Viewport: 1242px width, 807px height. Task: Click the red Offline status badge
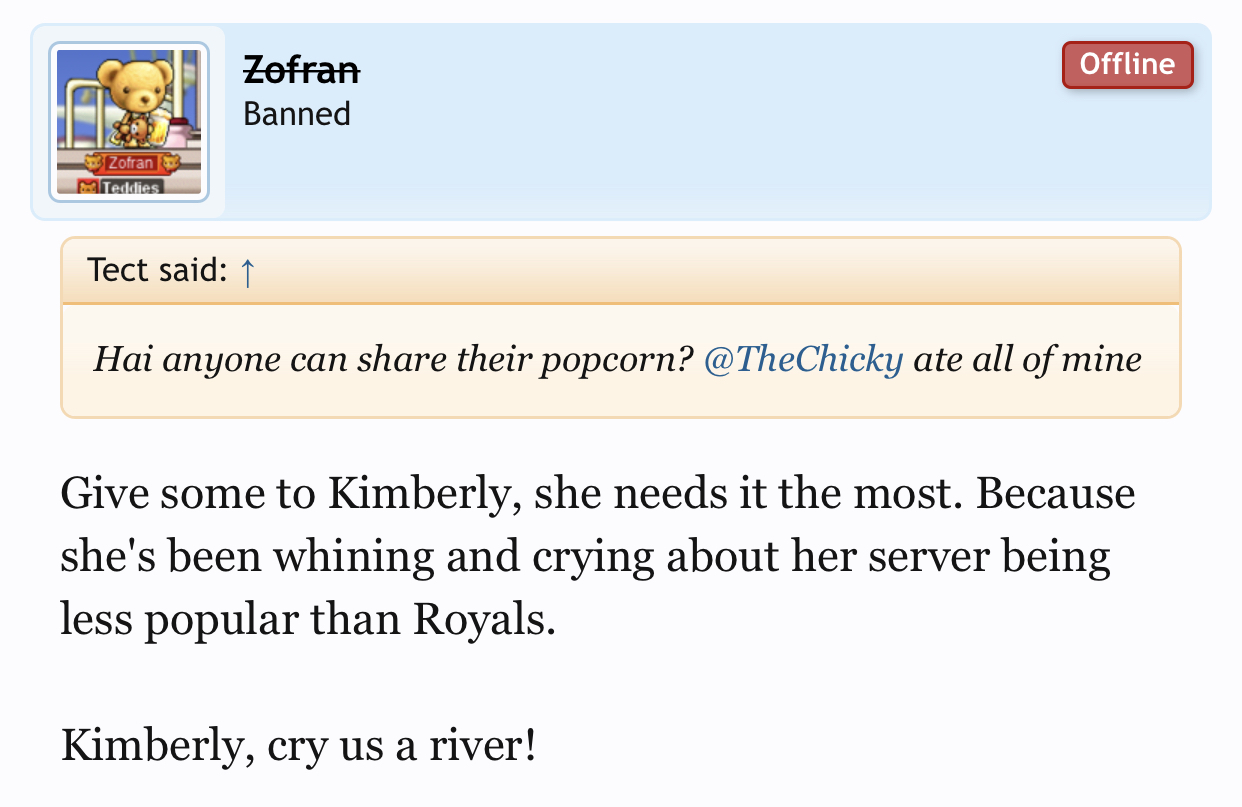coord(1127,65)
